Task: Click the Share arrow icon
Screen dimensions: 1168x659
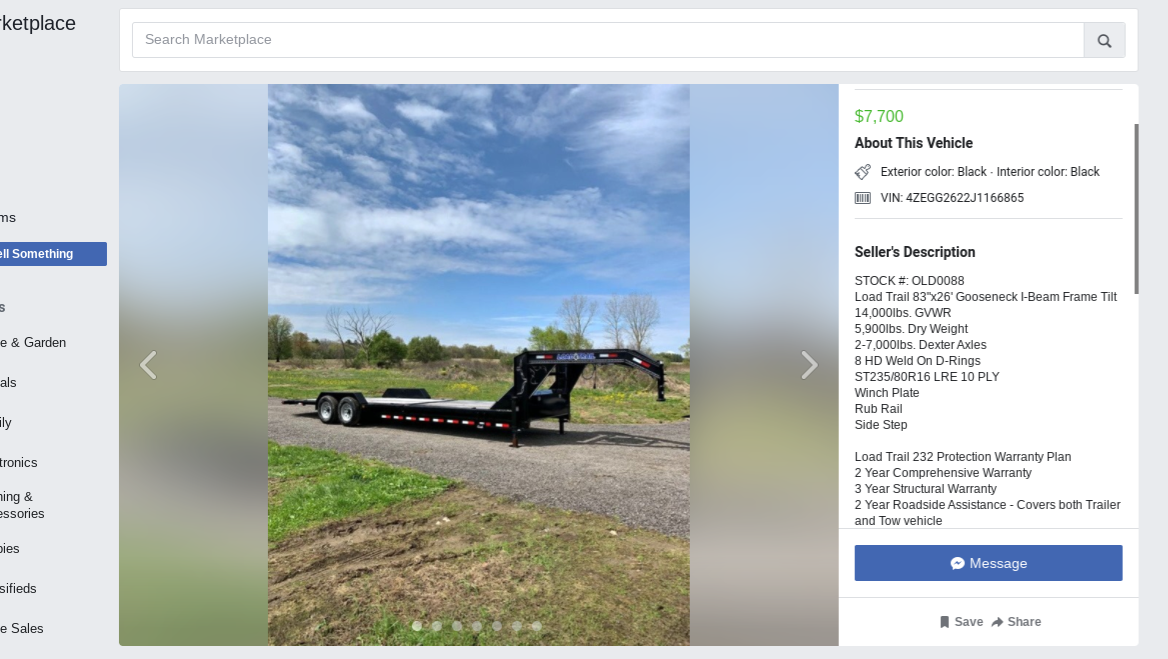Action: pyautogui.click(x=997, y=622)
